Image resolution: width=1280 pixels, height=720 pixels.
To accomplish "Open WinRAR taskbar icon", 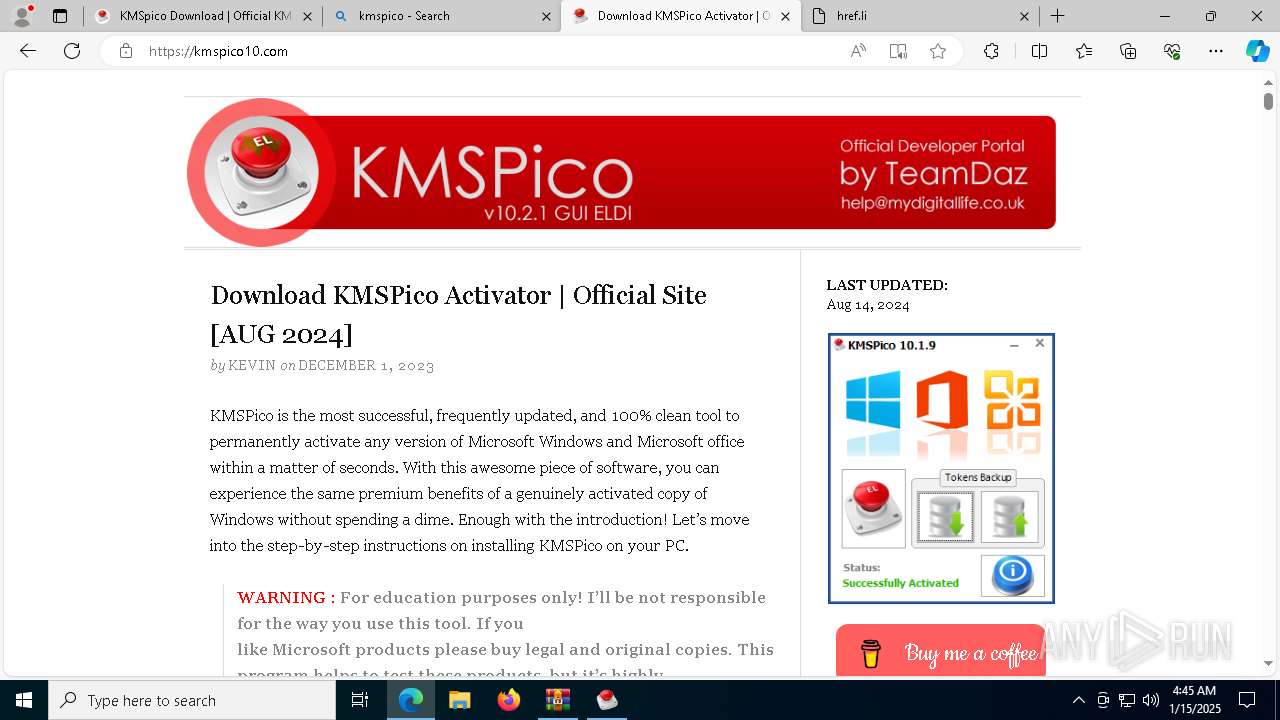I will (557, 700).
